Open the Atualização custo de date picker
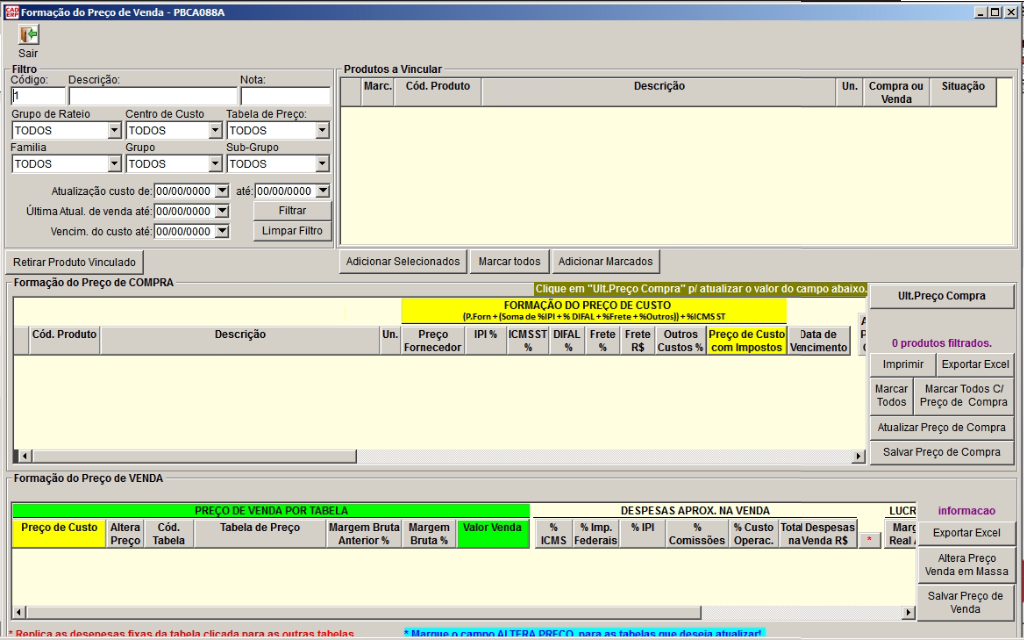 pyautogui.click(x=222, y=191)
